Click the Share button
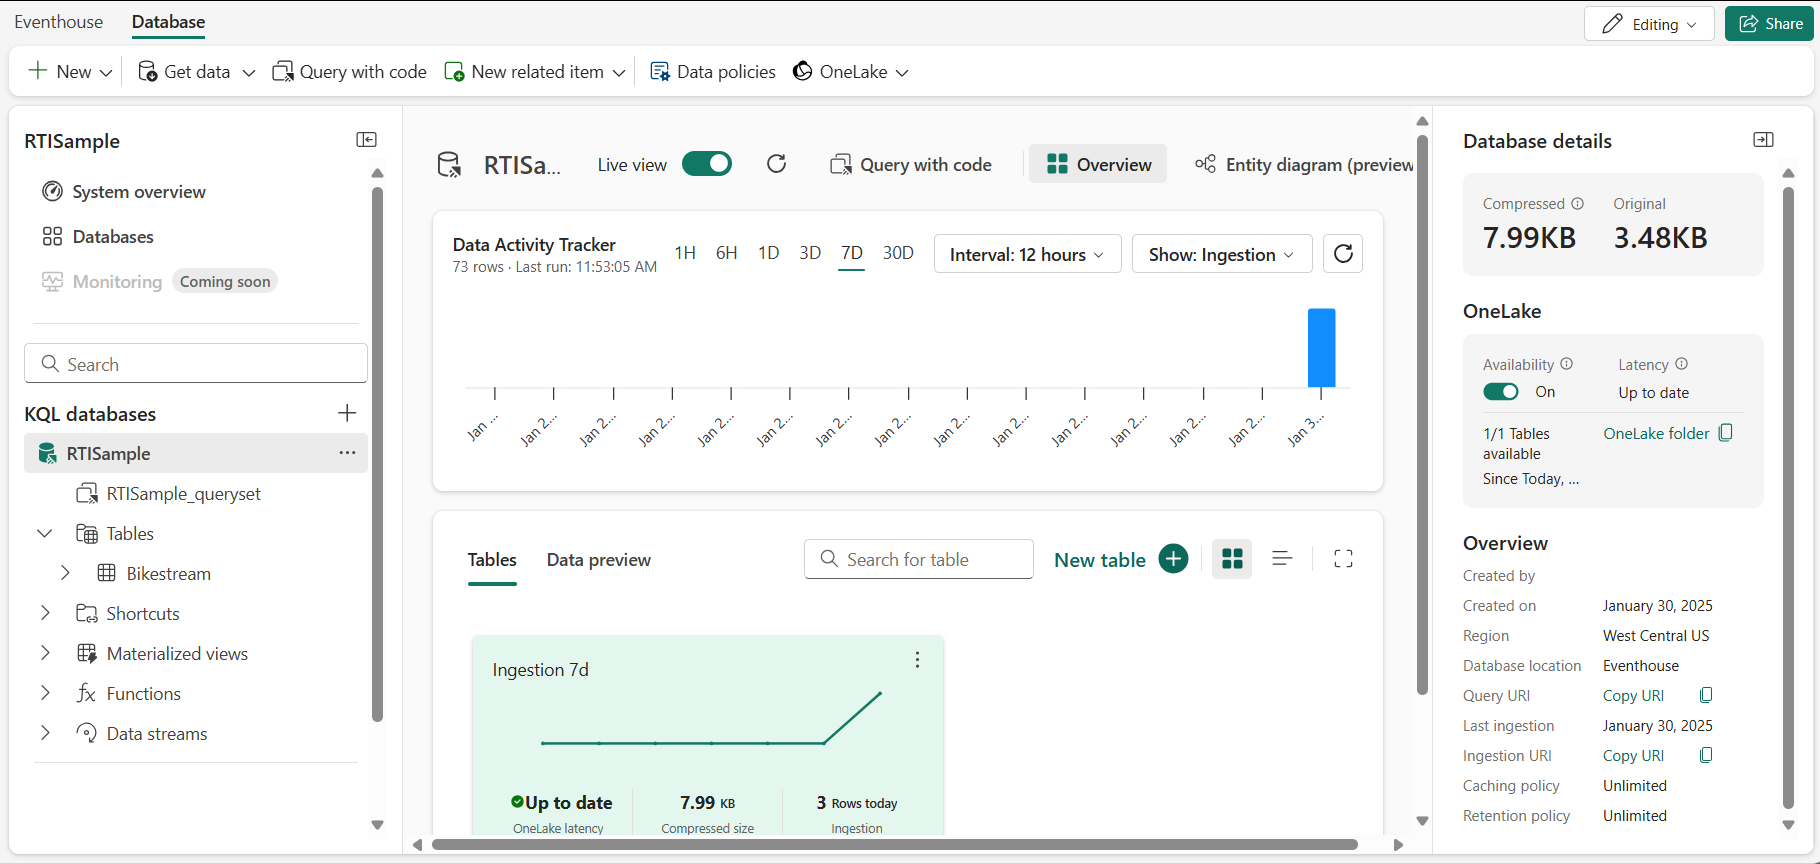Screen dimensions: 1820x864 pos(1769,24)
